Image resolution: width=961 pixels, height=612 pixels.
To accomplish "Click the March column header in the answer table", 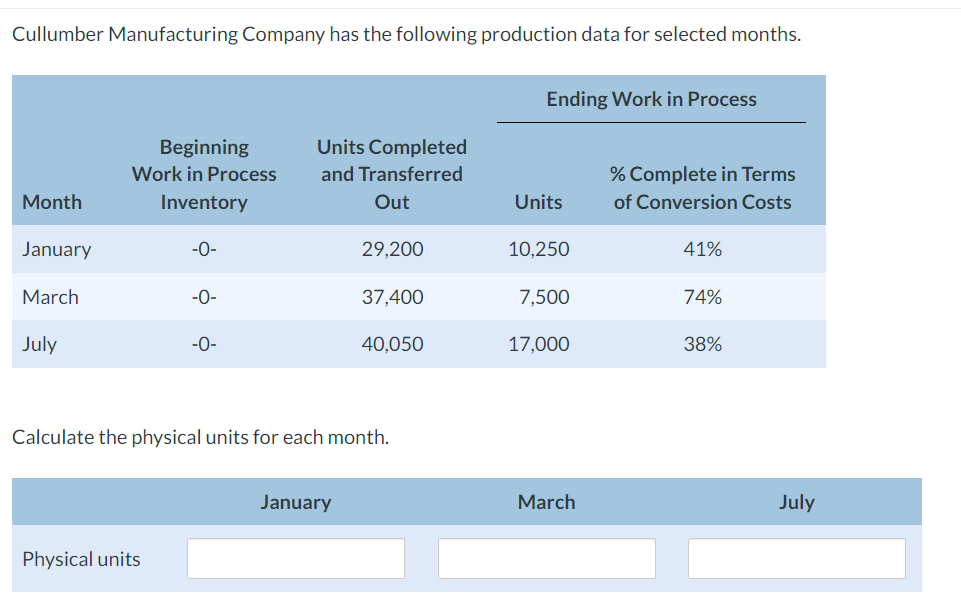I will point(546,502).
